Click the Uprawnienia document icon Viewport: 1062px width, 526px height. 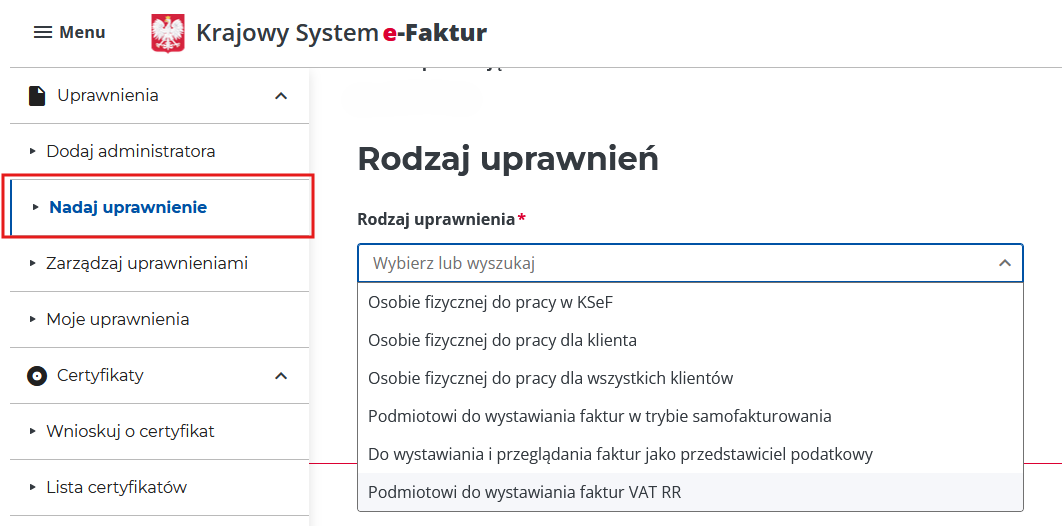[x=37, y=96]
